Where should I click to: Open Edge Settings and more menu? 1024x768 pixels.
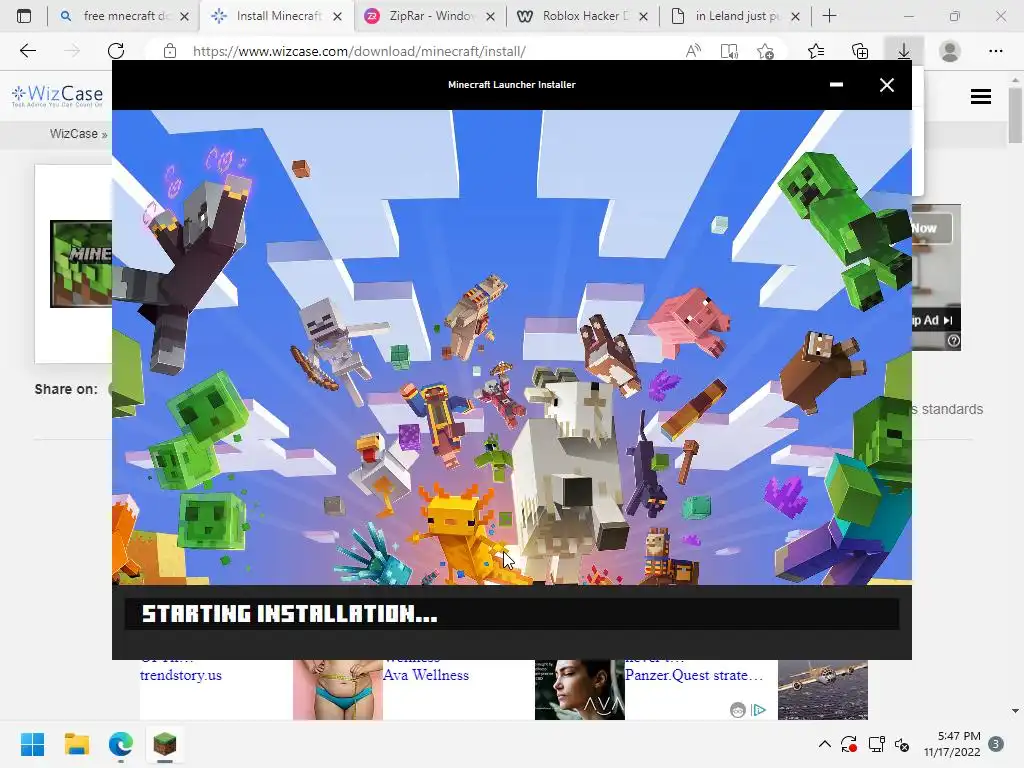tap(995, 51)
